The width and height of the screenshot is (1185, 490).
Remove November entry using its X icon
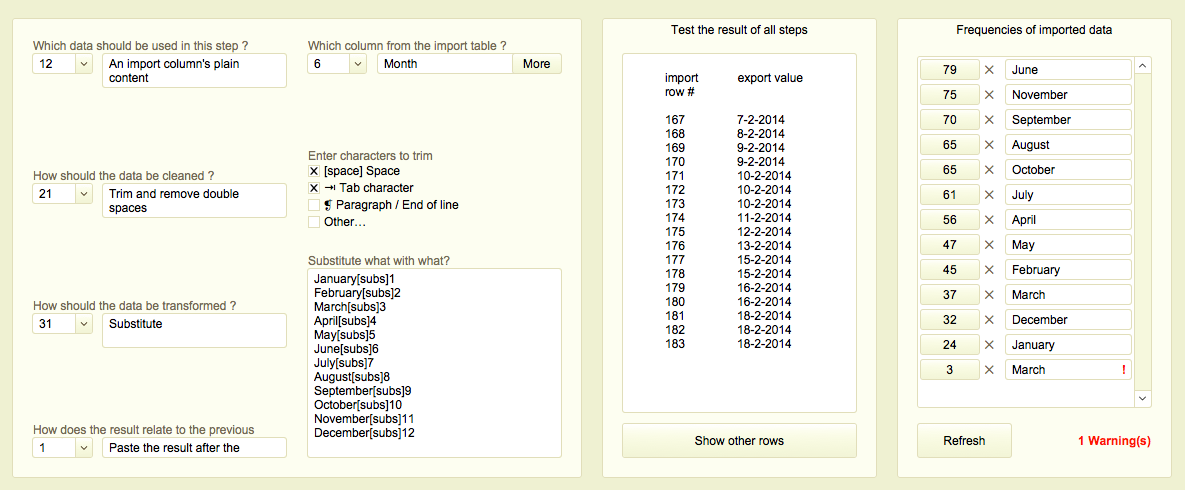tap(989, 95)
